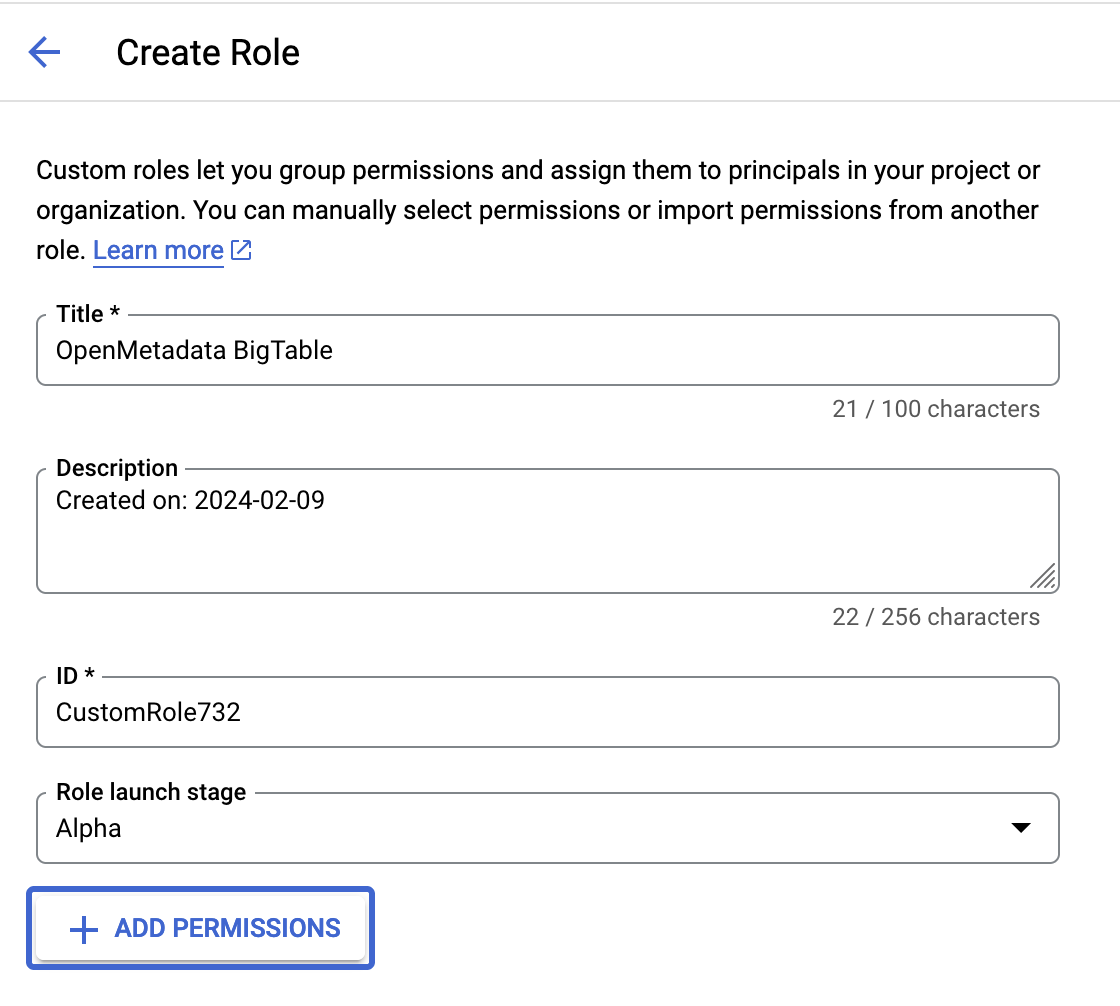Click the 22 / 256 characters counter
This screenshot has height=1006, width=1120.
click(x=936, y=617)
